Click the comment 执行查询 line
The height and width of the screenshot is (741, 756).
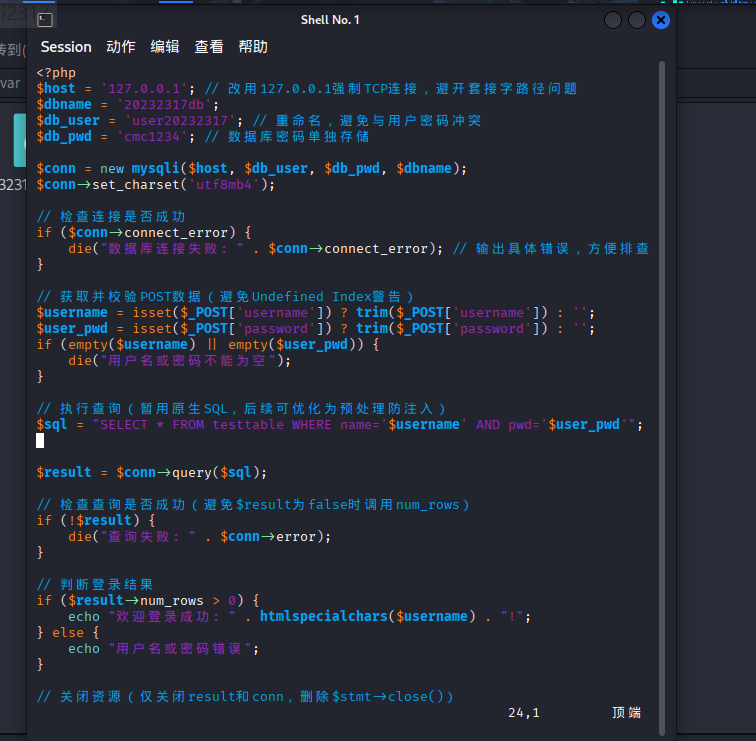[x=241, y=409]
